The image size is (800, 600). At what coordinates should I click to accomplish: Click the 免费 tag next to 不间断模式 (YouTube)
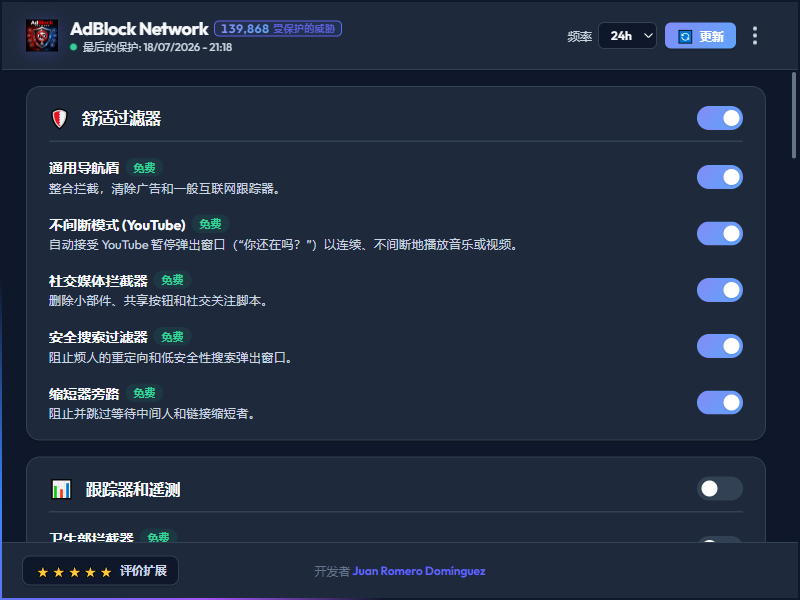(x=210, y=224)
